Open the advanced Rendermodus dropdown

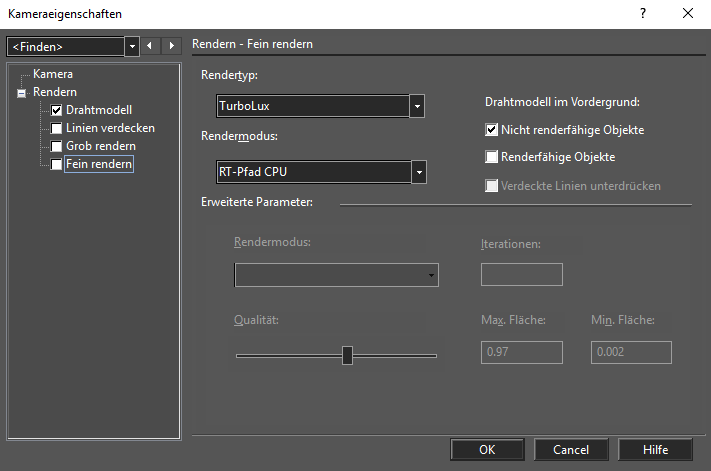click(431, 275)
